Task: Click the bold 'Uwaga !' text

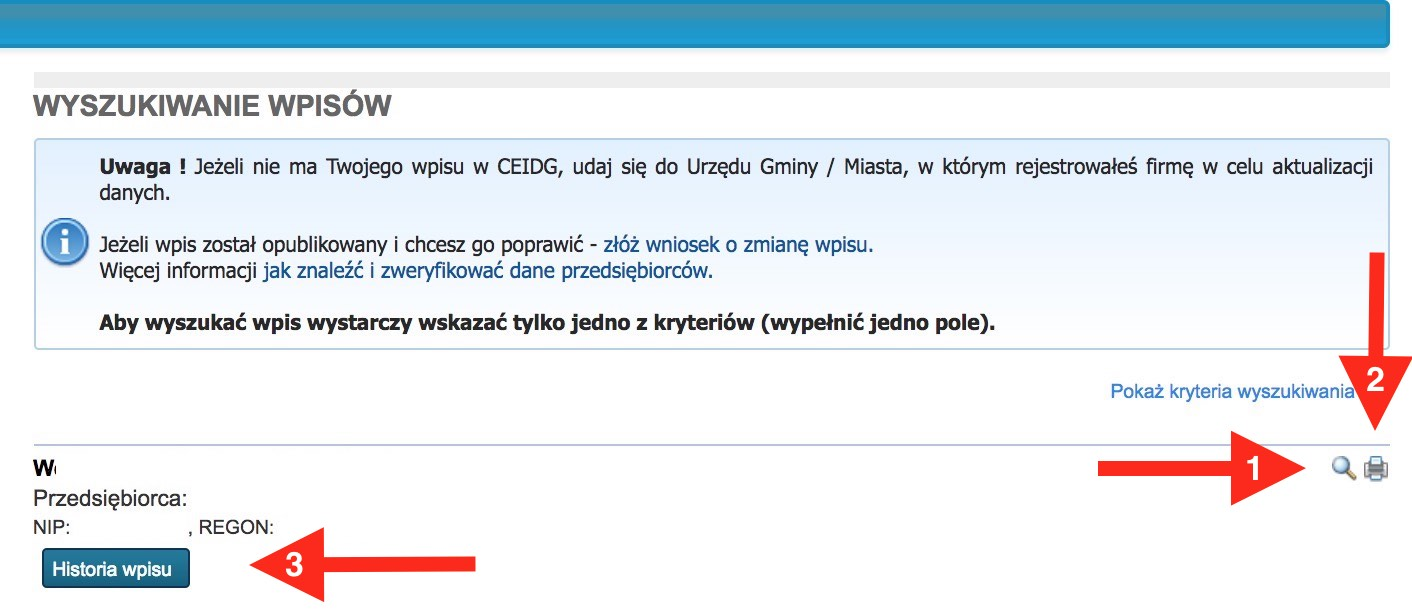Action: tap(143, 166)
